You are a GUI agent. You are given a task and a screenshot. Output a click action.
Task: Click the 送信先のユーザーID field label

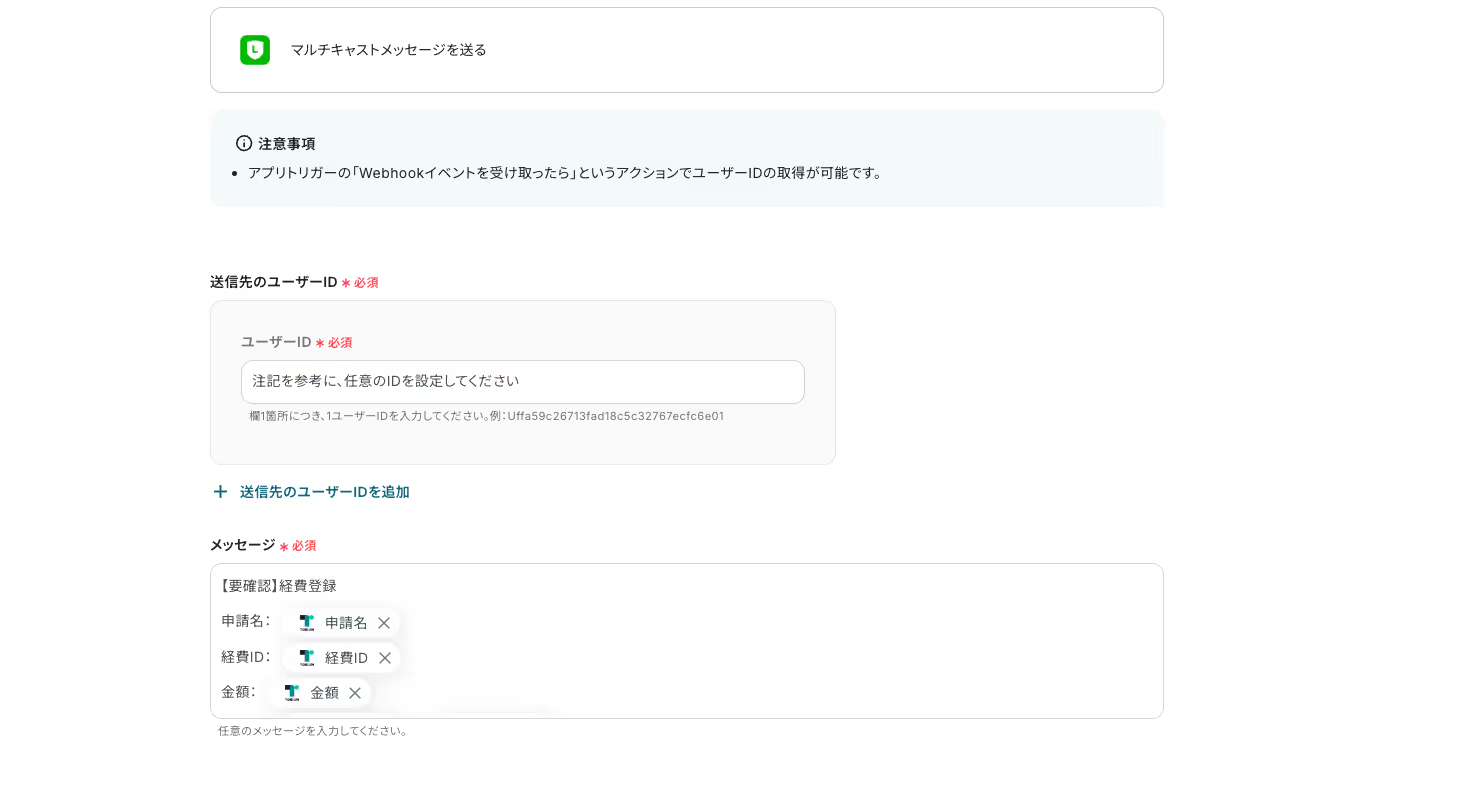click(x=274, y=282)
